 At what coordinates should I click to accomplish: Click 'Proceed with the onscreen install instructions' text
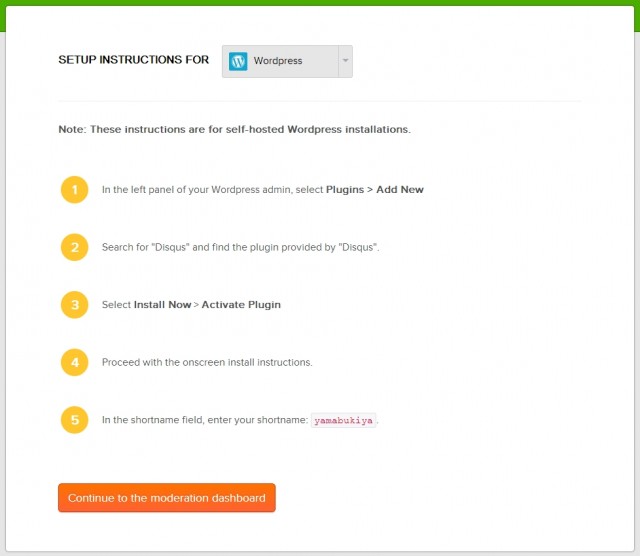pyautogui.click(x=207, y=363)
